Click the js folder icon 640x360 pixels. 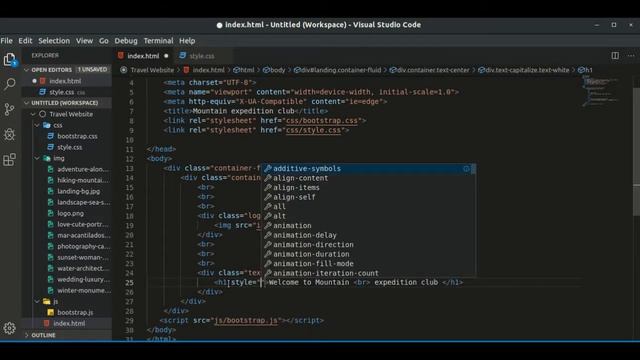click(47, 301)
